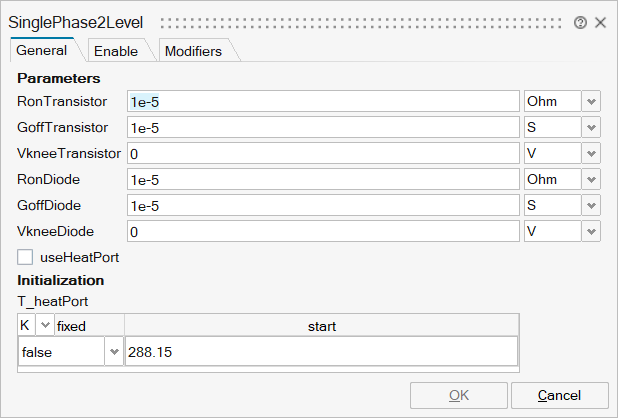Open GoffDiode unit dropdown
This screenshot has height=418, width=618.
point(591,205)
